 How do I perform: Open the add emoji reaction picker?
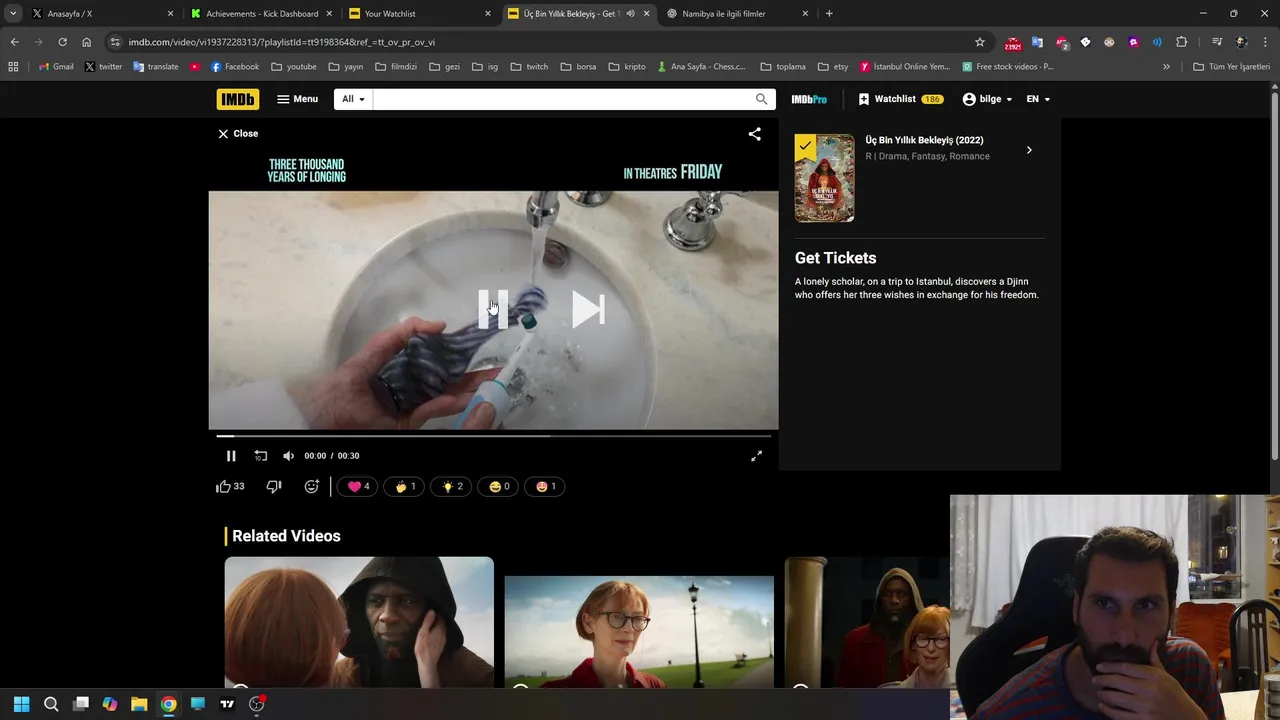311,486
